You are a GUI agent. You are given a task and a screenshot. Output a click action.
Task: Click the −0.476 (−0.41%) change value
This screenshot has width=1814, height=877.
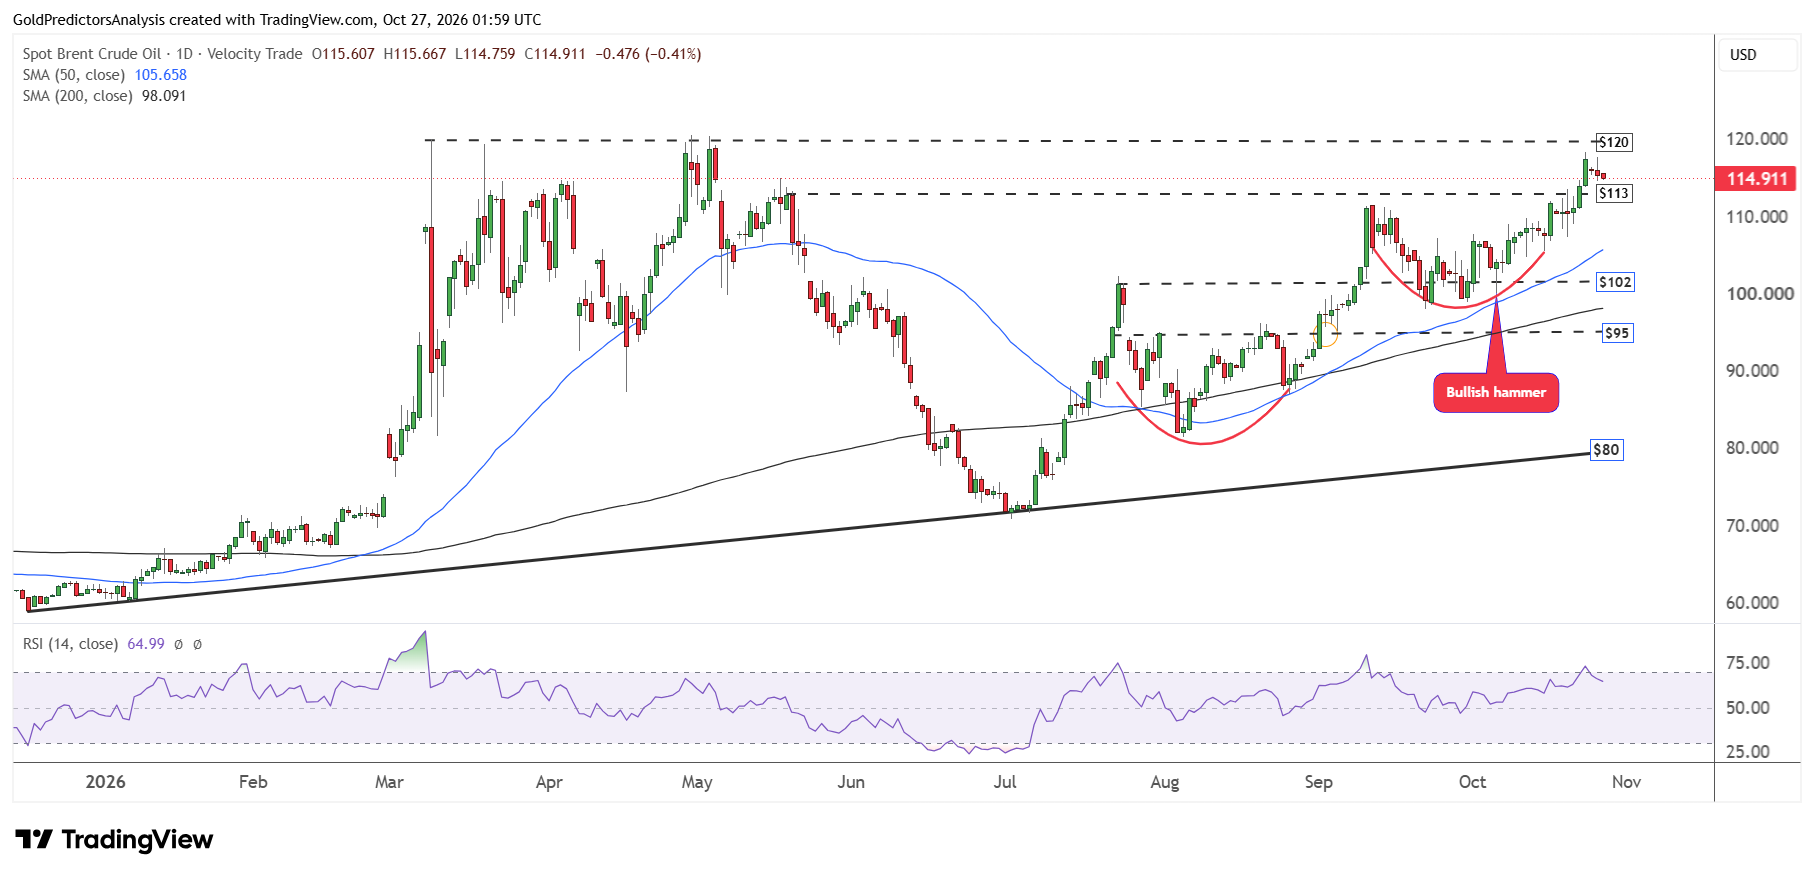(x=649, y=54)
